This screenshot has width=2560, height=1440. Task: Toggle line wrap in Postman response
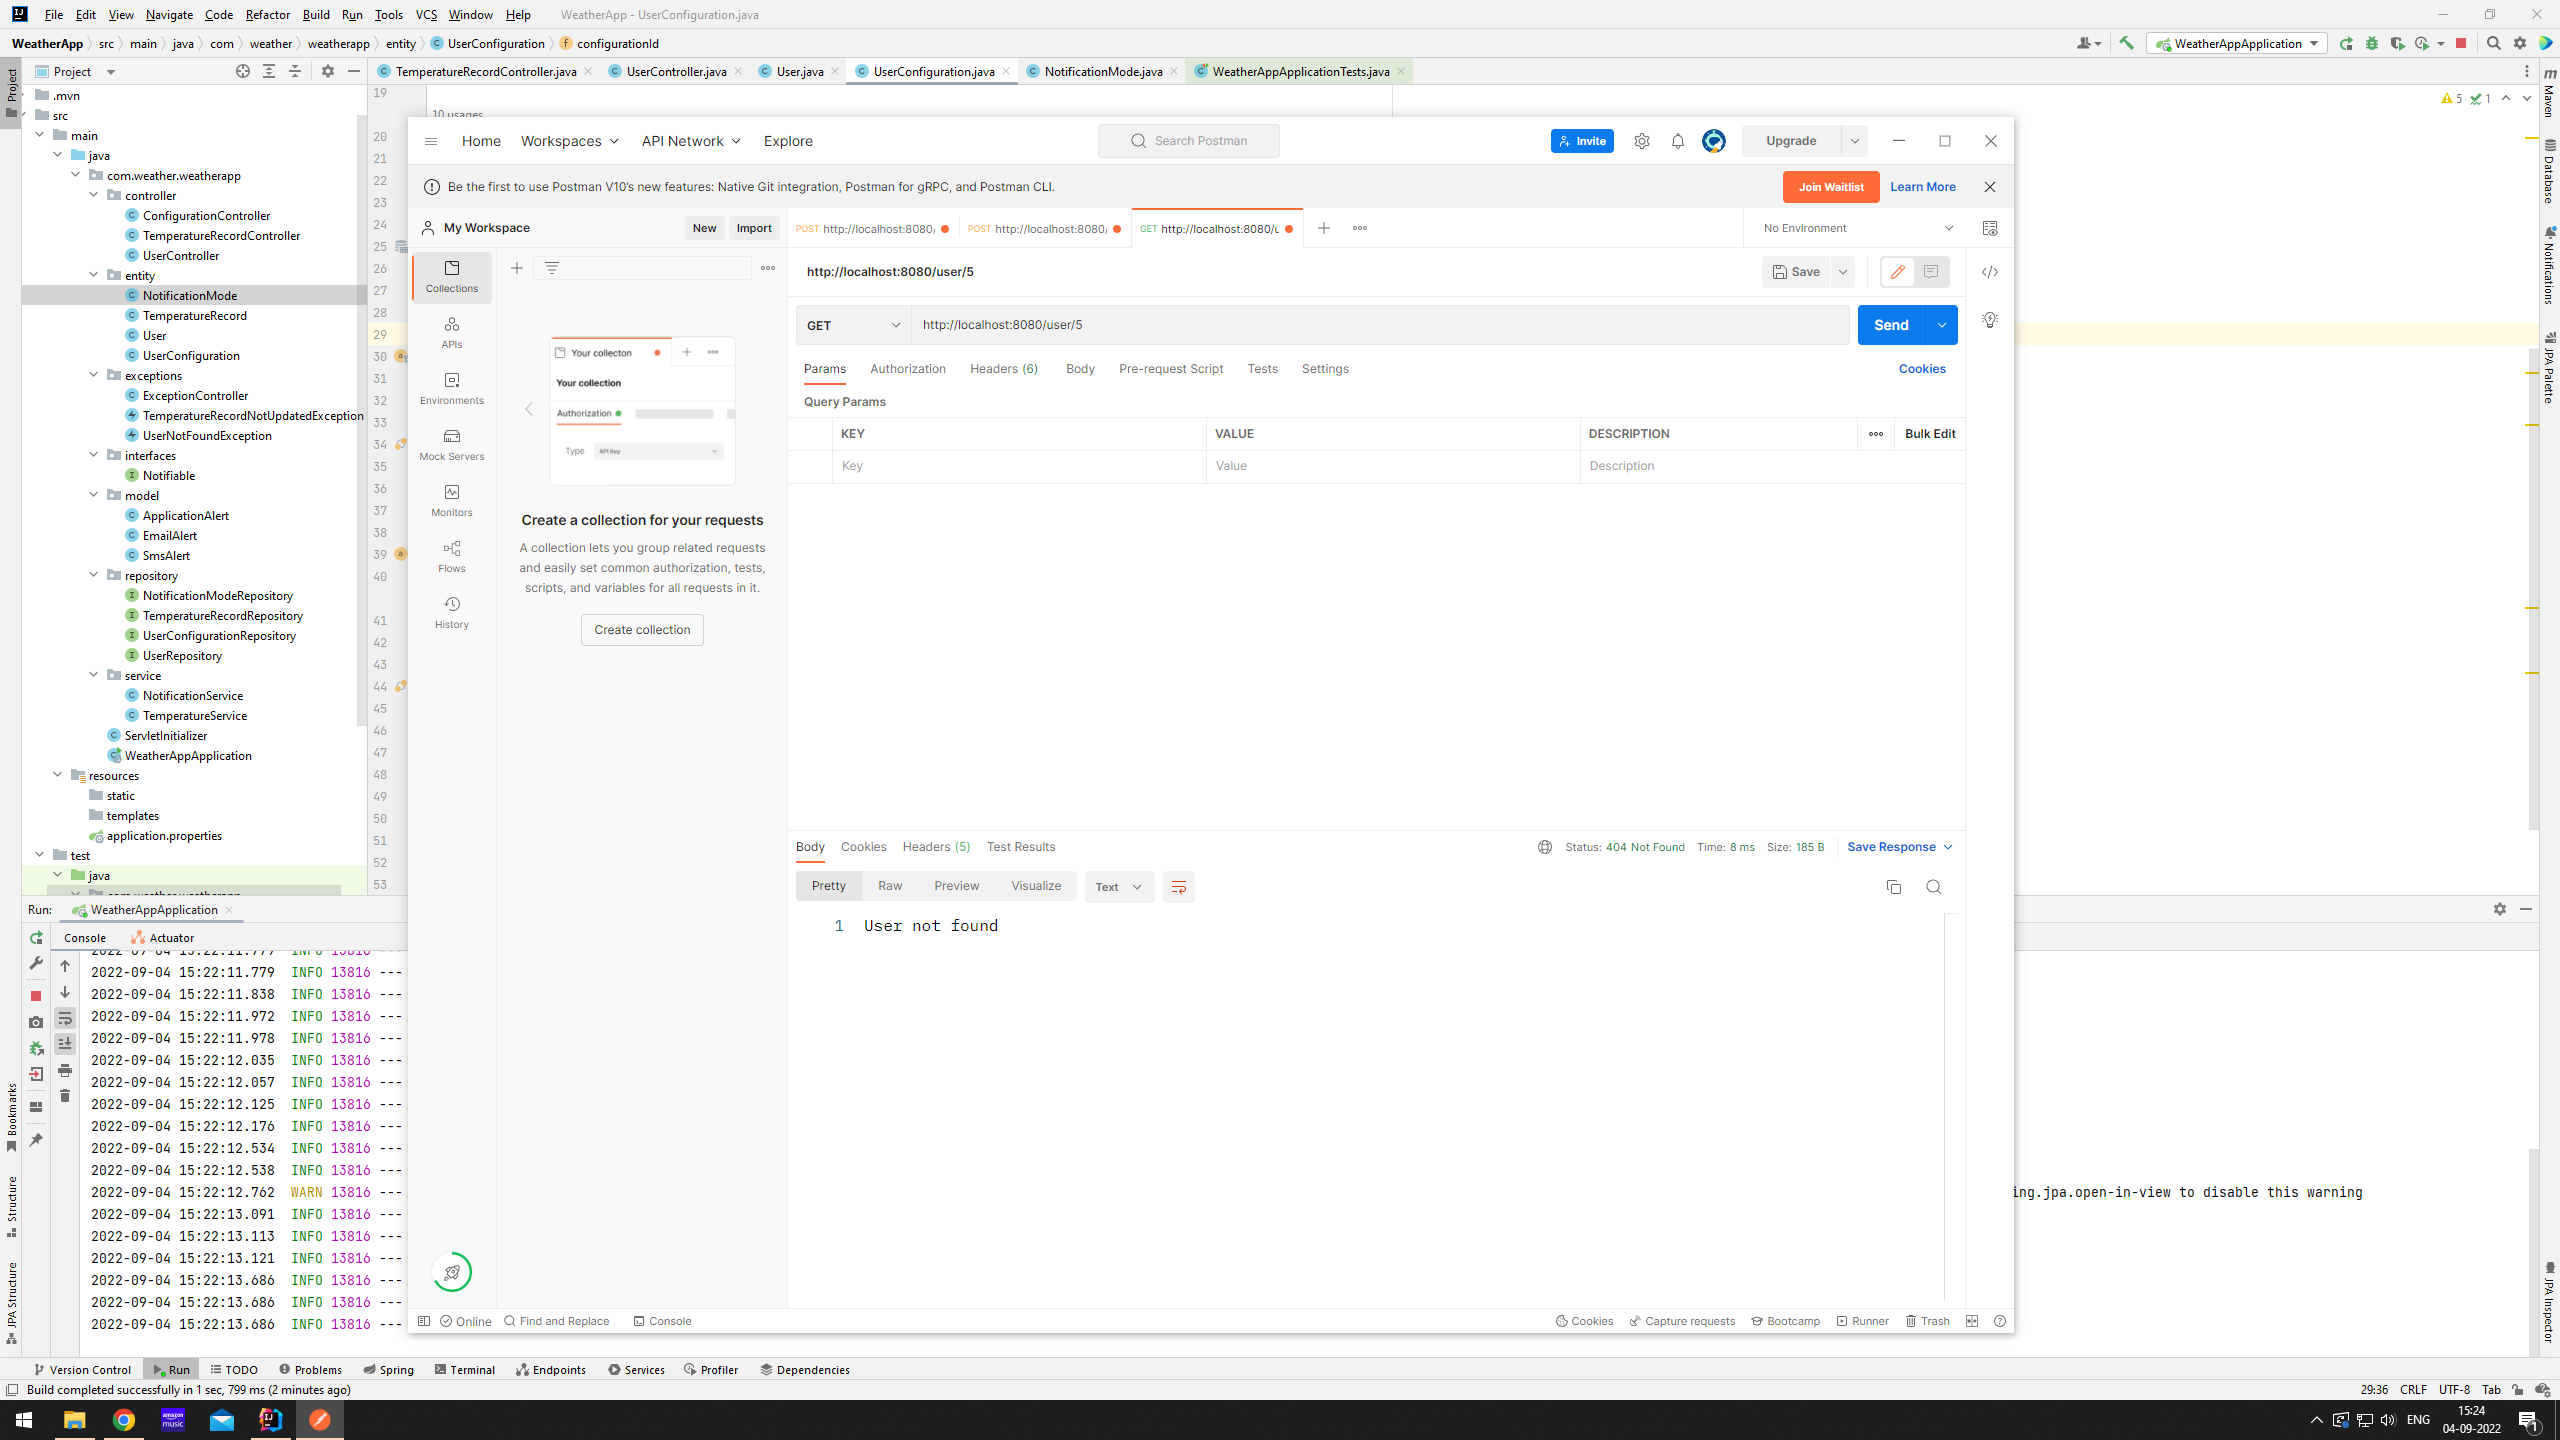[1178, 887]
